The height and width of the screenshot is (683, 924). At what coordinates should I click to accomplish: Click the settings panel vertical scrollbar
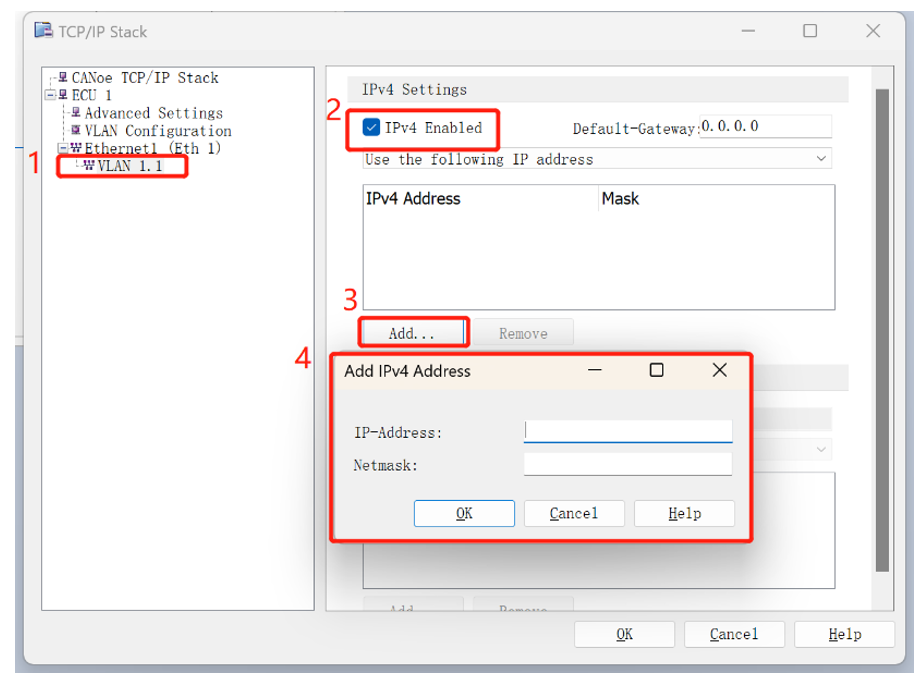(882, 330)
